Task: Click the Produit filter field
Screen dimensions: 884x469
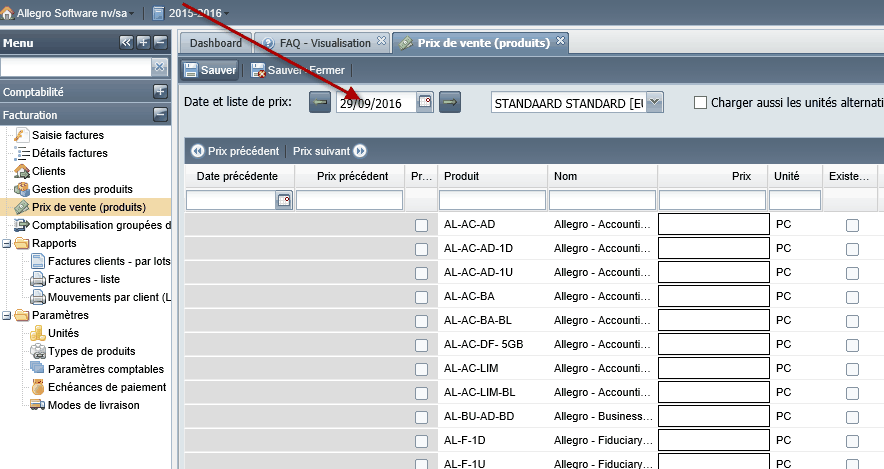Action: [492, 200]
